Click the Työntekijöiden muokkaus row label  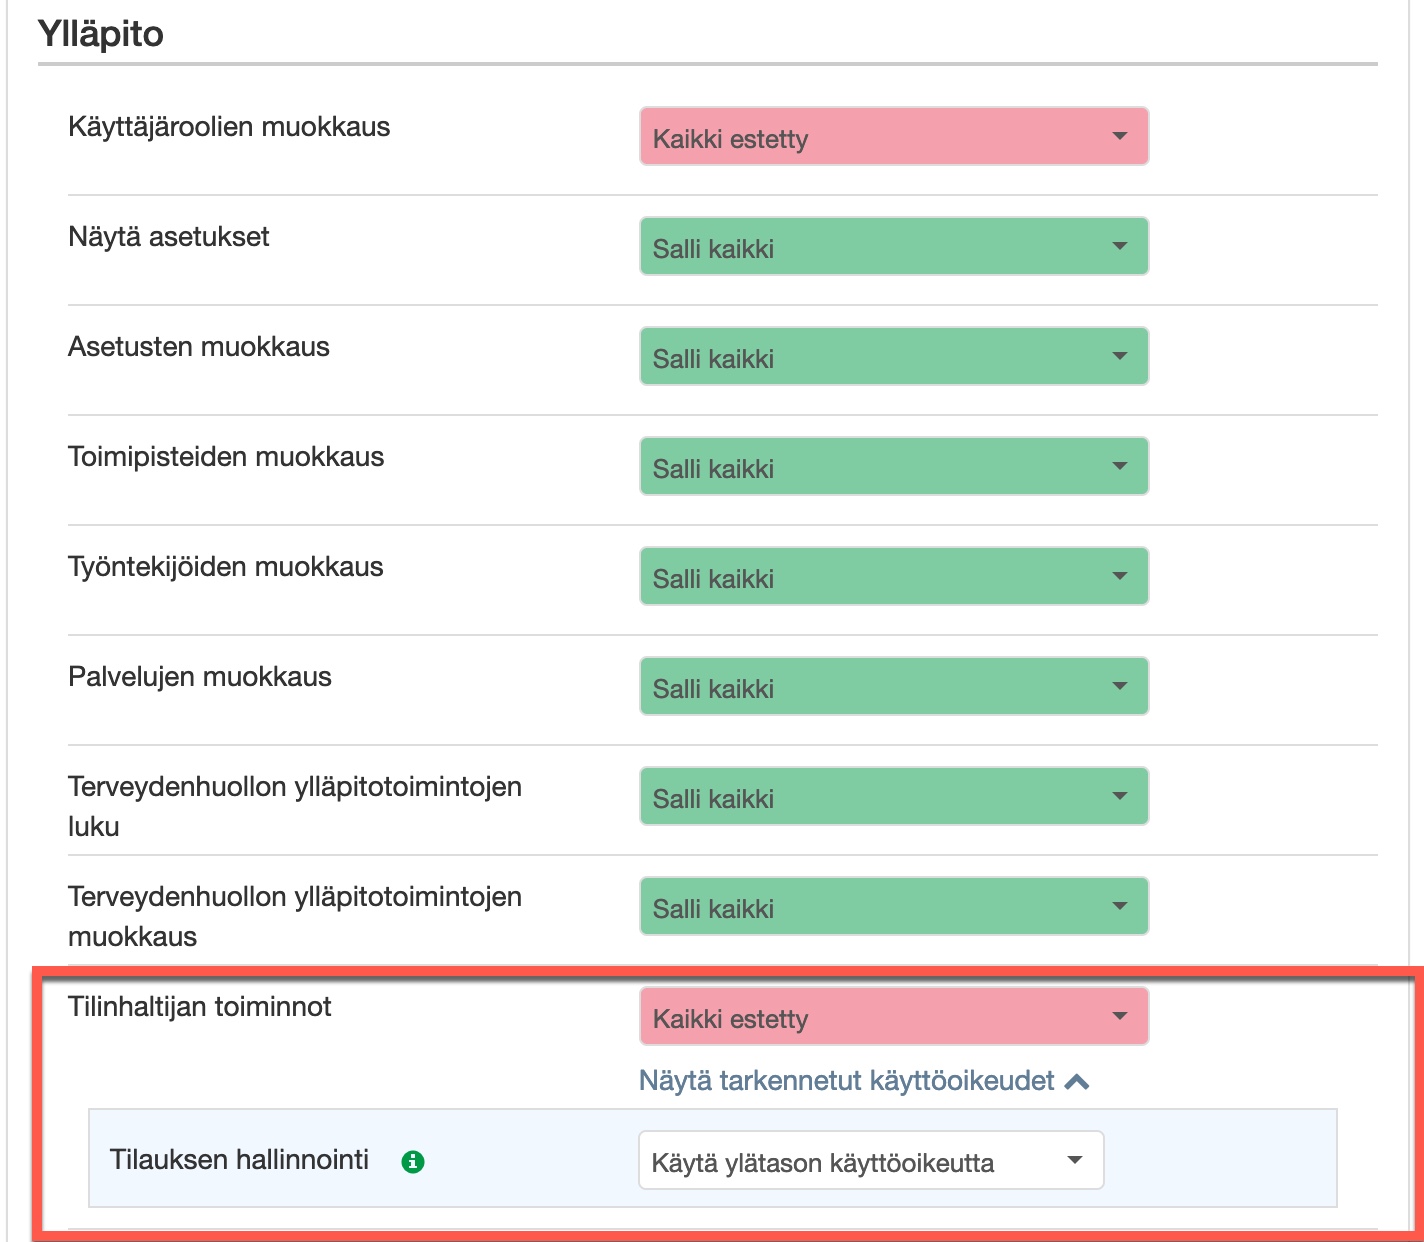[226, 567]
